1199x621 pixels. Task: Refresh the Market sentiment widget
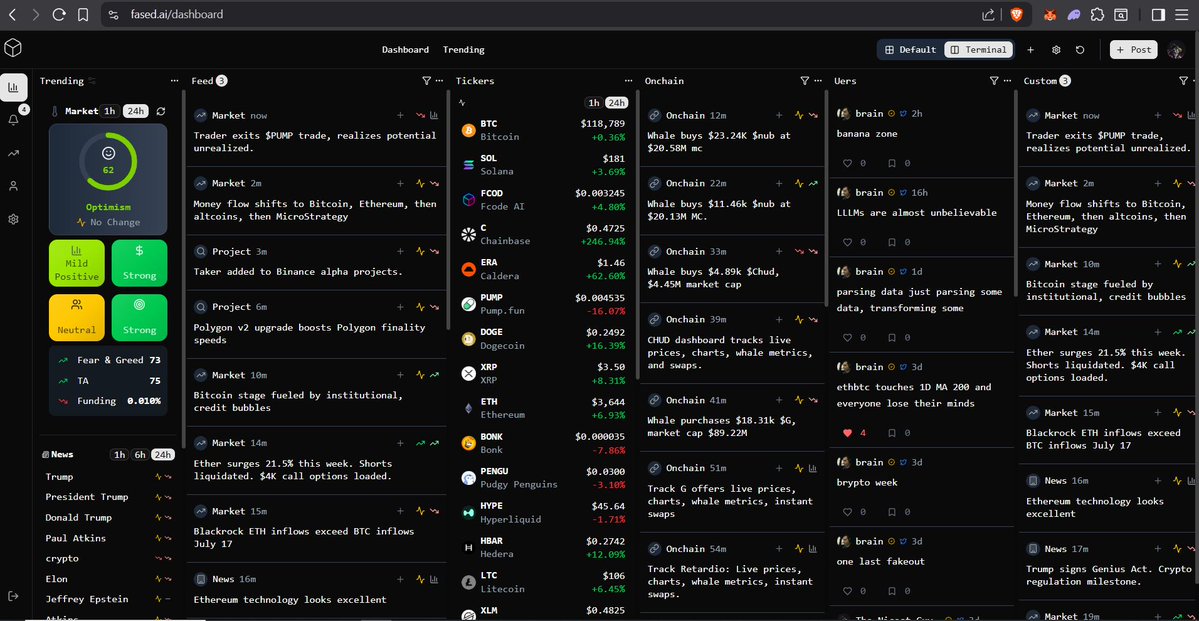pos(161,112)
